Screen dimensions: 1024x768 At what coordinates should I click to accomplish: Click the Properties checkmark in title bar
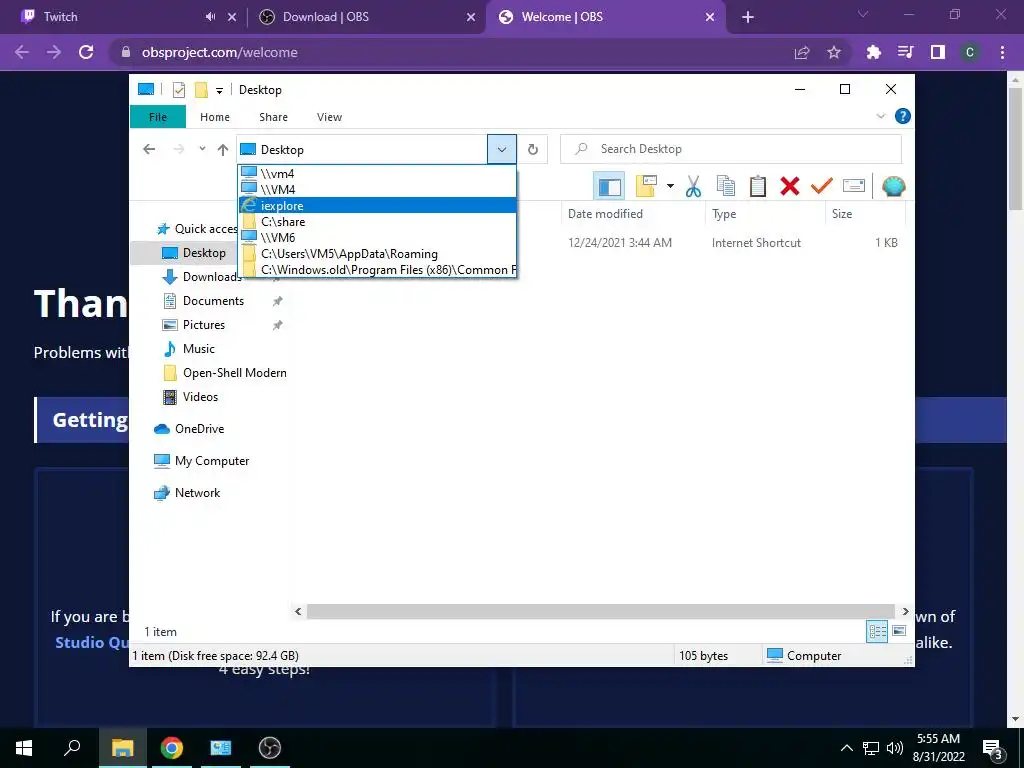tap(179, 90)
